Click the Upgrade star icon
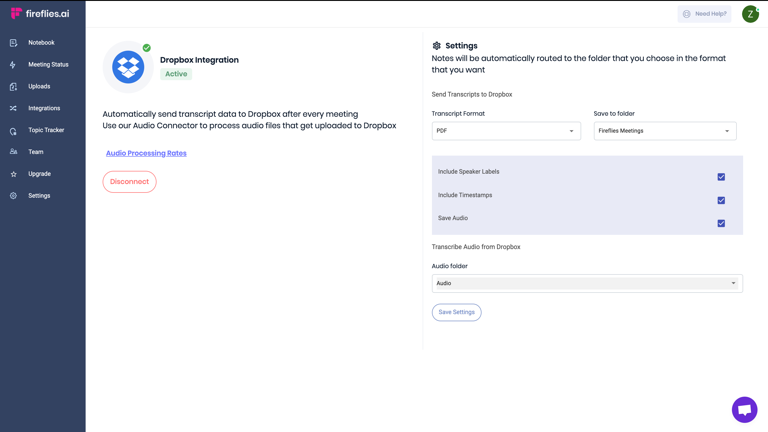The height and width of the screenshot is (432, 768). (x=13, y=174)
